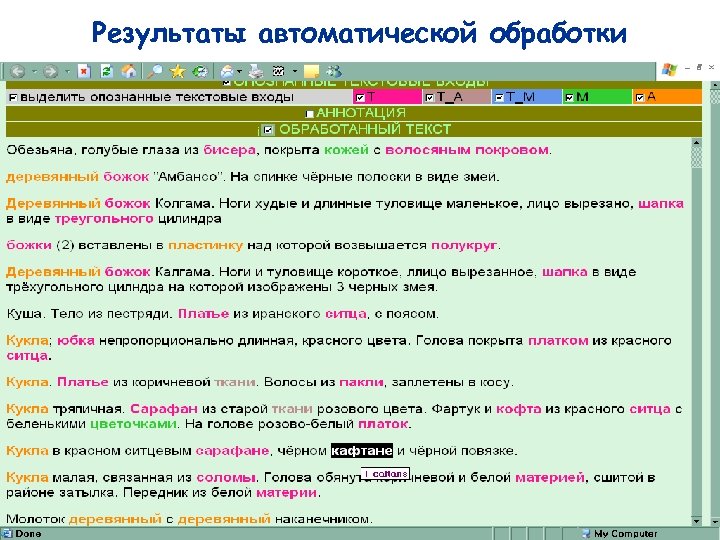Click the word 'платком'

pyautogui.click(x=558, y=341)
